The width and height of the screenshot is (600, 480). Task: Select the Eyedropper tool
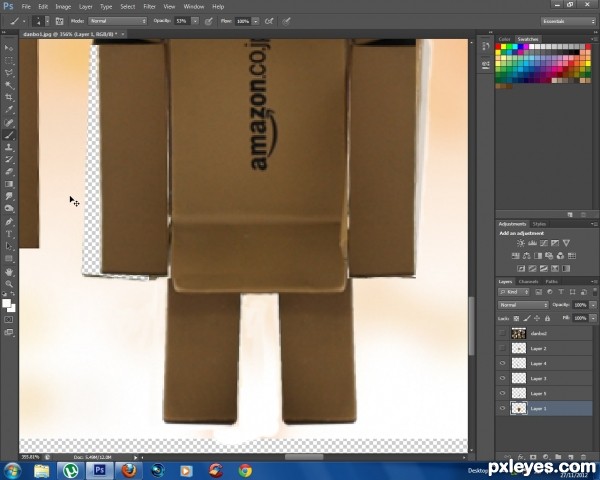[9, 110]
